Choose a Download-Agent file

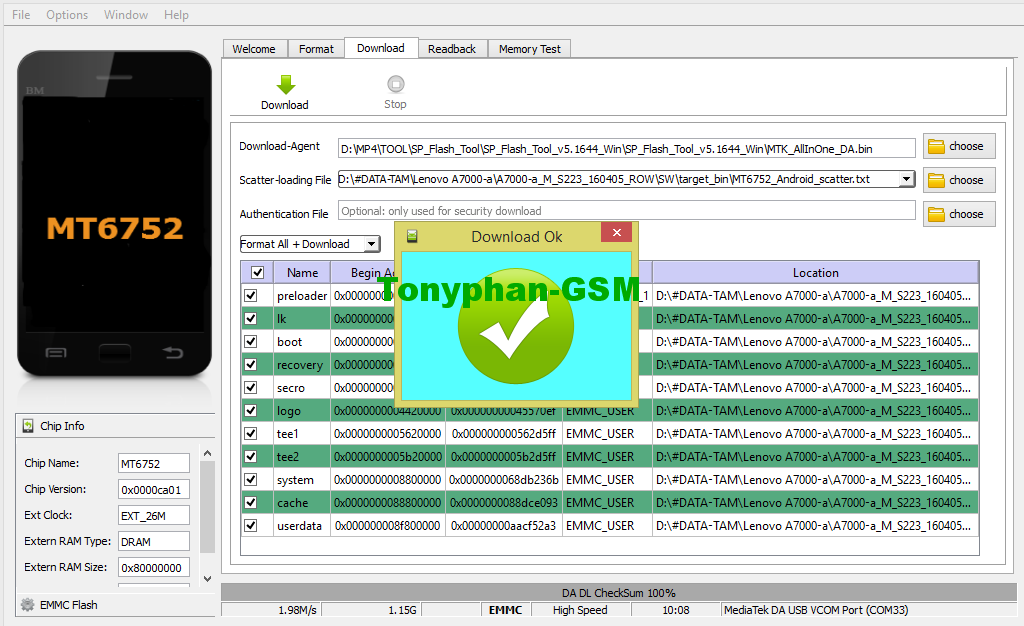(959, 146)
